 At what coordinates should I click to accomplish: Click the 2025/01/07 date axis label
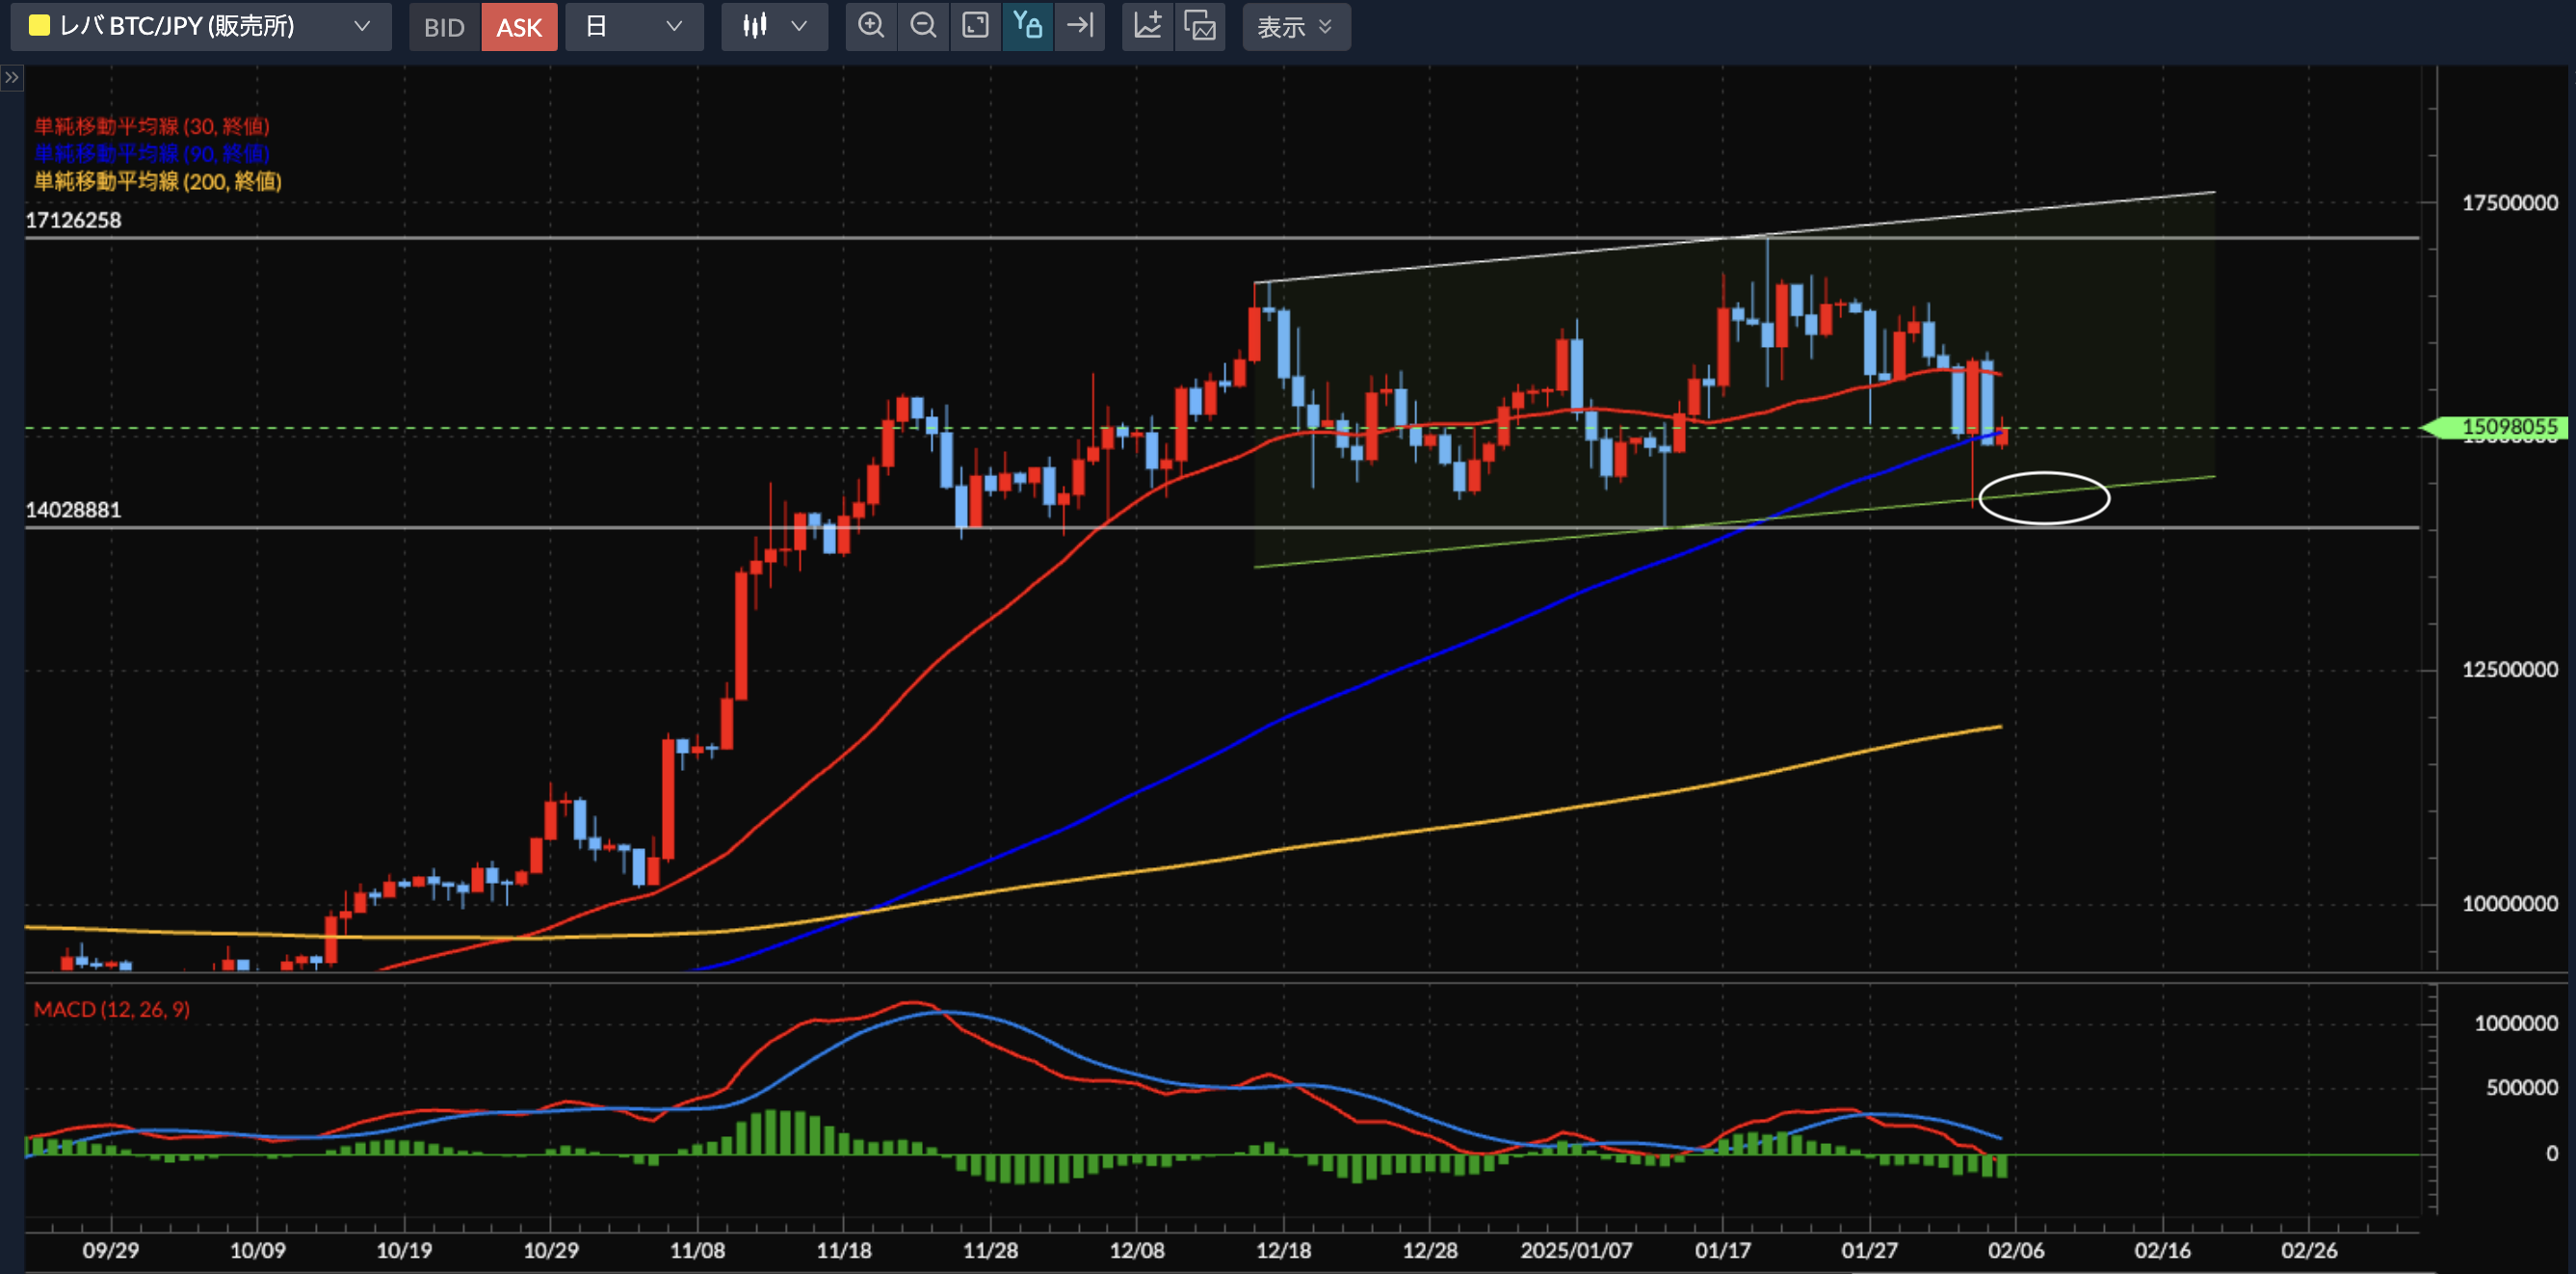pos(1576,1250)
